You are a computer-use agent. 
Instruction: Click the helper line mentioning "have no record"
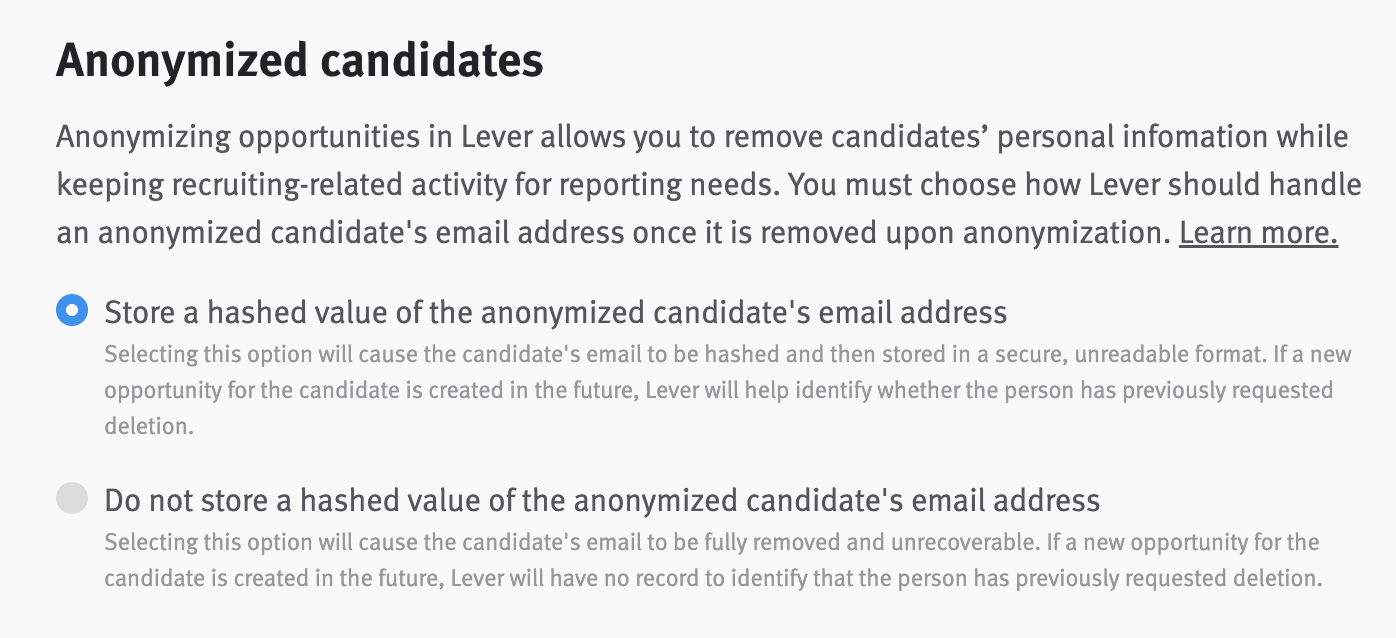pos(713,578)
